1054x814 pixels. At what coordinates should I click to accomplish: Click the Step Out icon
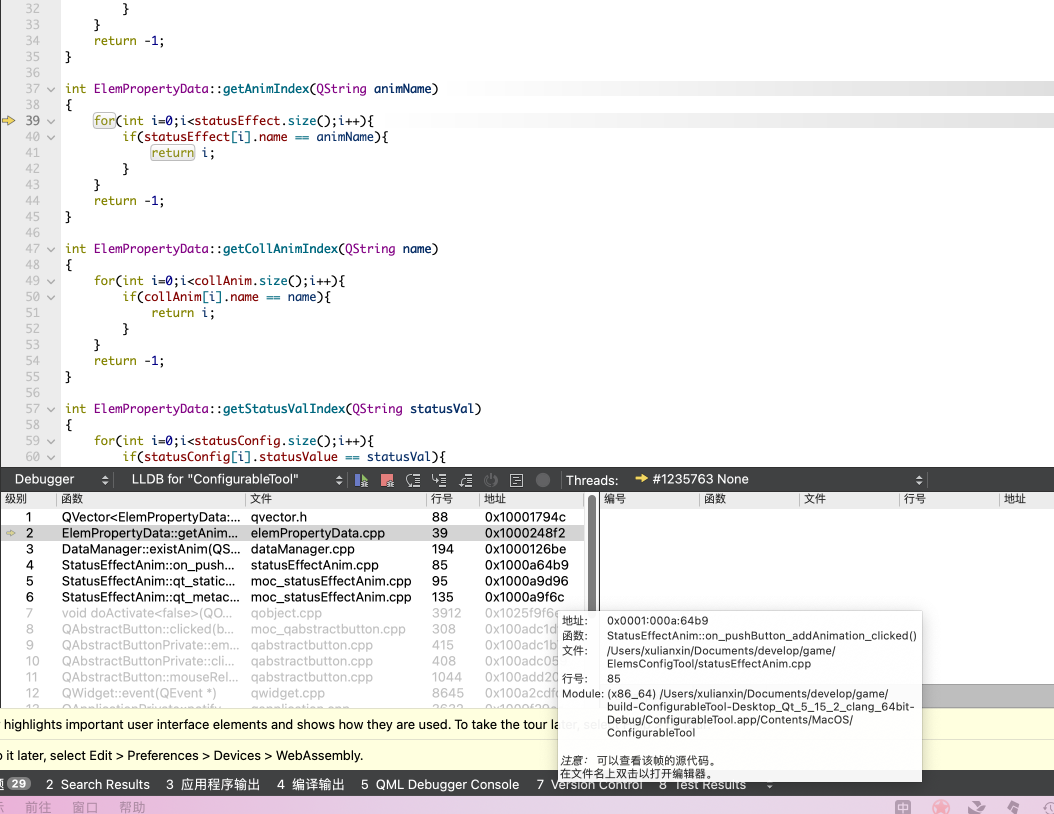pyautogui.click(x=465, y=480)
